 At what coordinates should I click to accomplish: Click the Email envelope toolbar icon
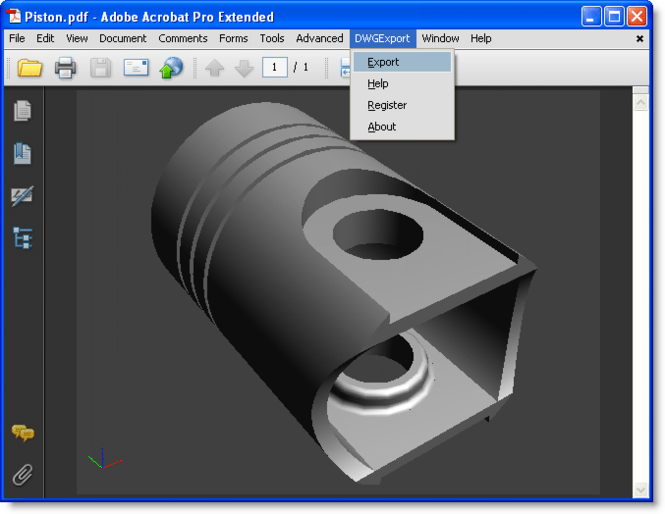[136, 67]
